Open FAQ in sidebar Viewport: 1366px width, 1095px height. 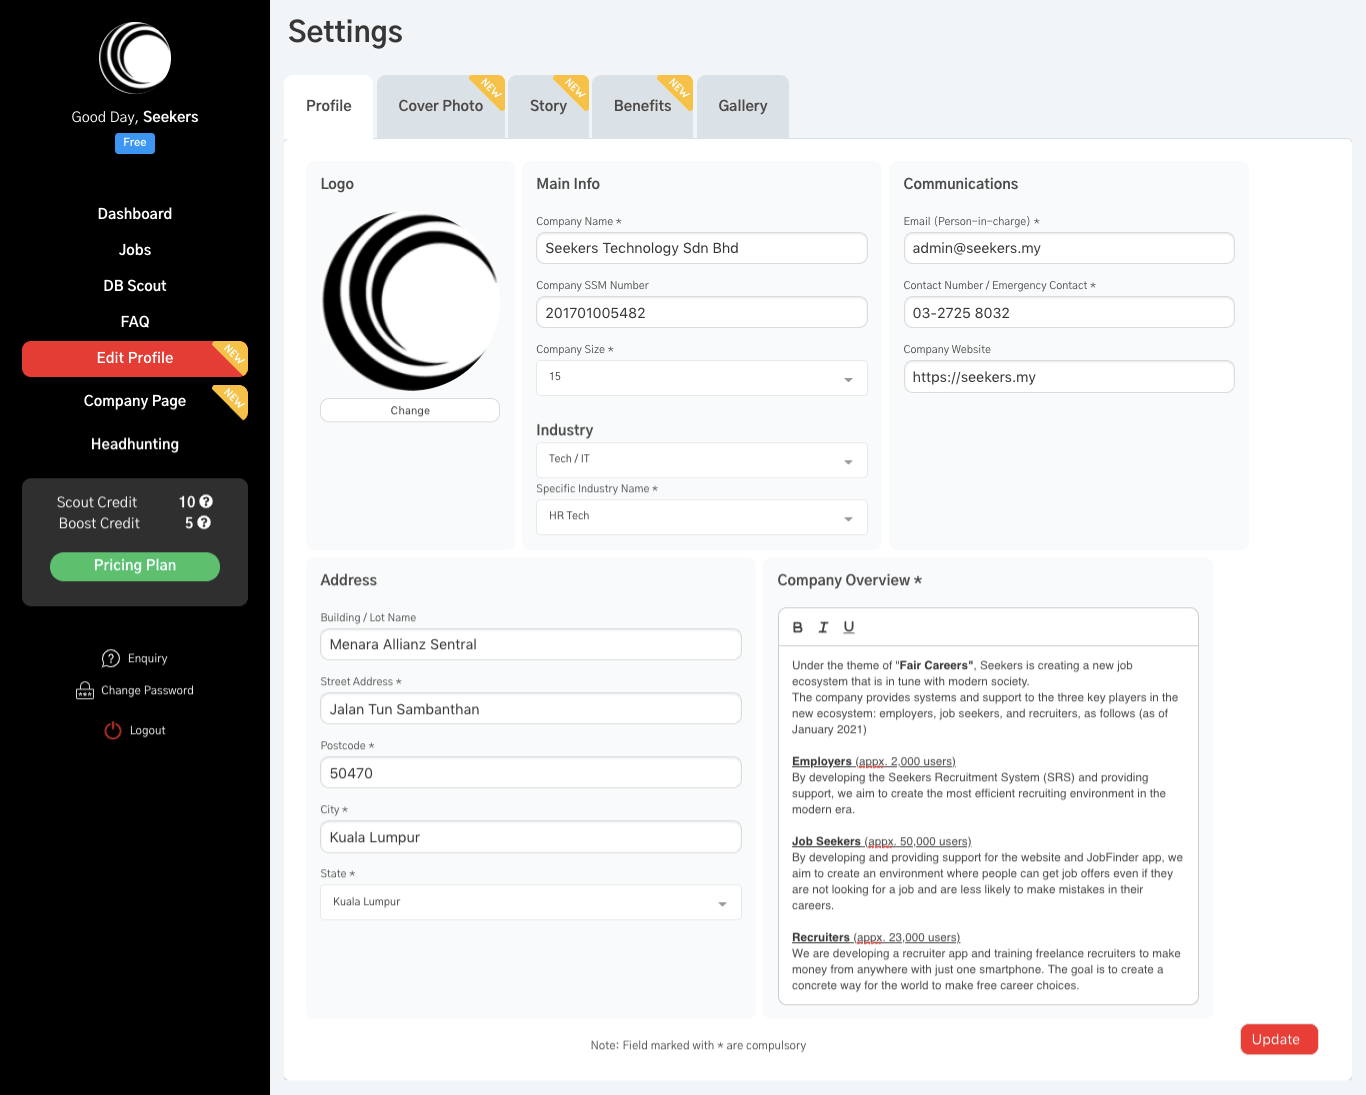coord(135,322)
